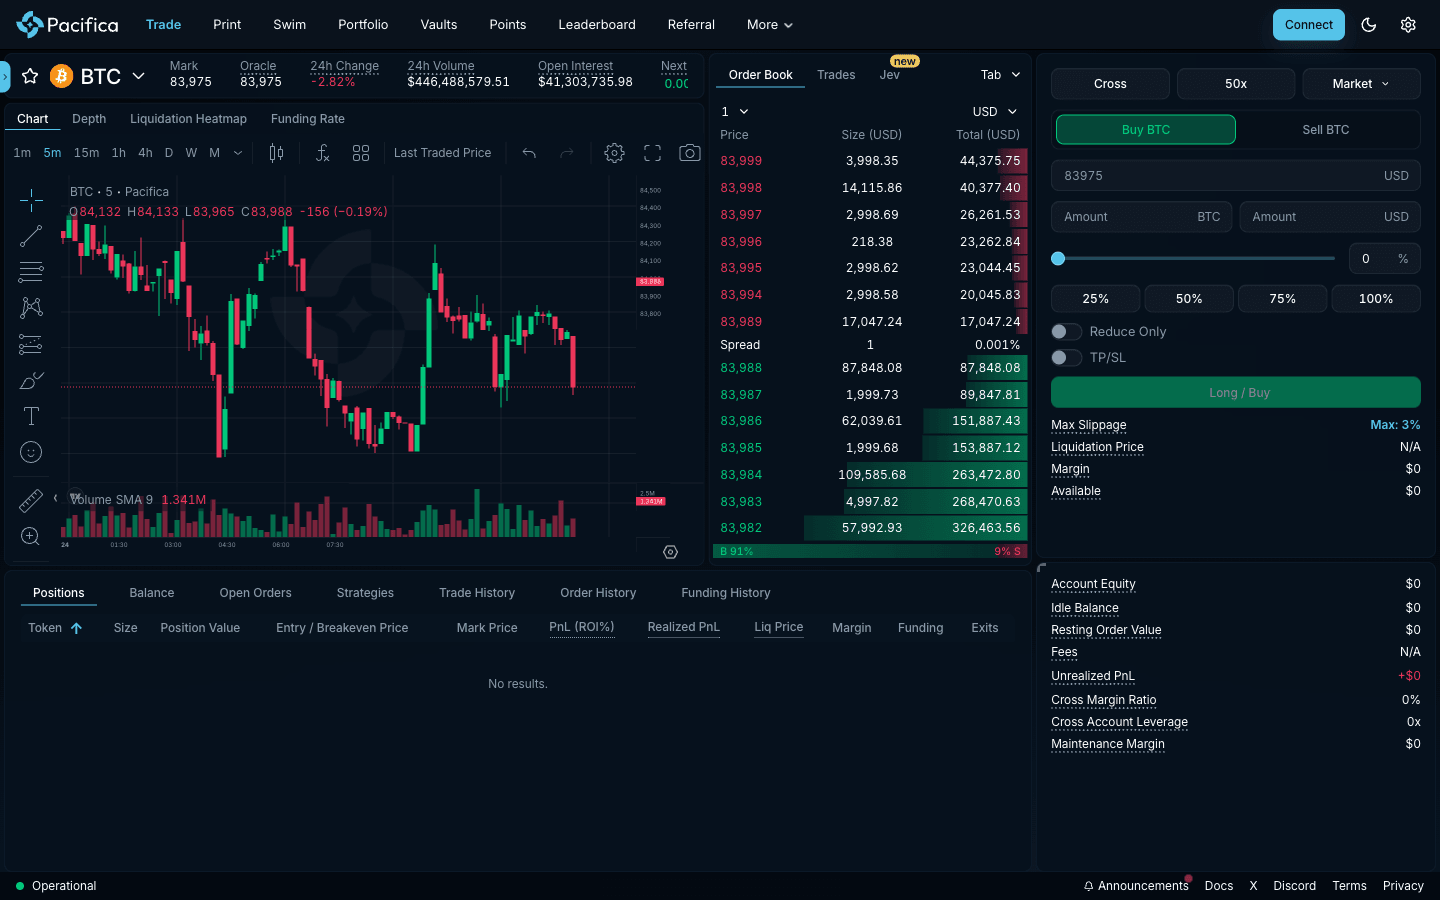1440x900 pixels.
Task: Open order book price grouping dropdown
Action: 735,112
